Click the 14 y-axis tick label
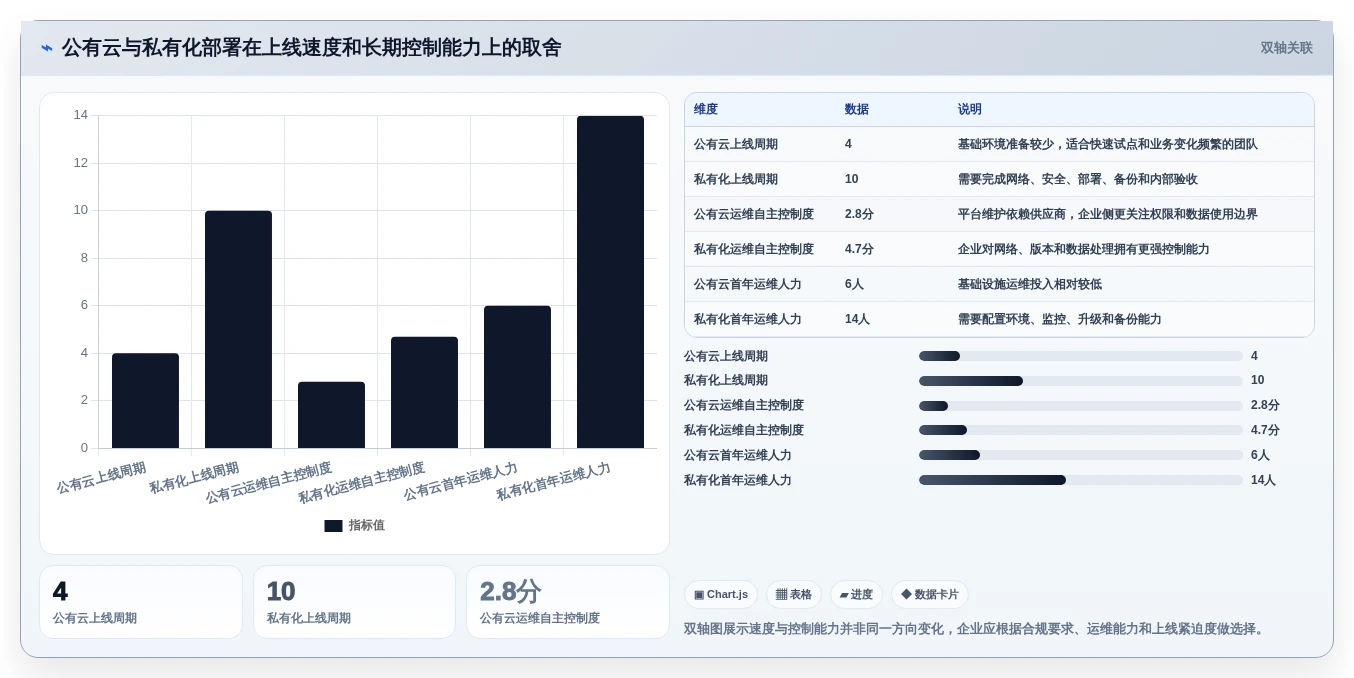Screen dimensions: 1354x678 pos(81,115)
